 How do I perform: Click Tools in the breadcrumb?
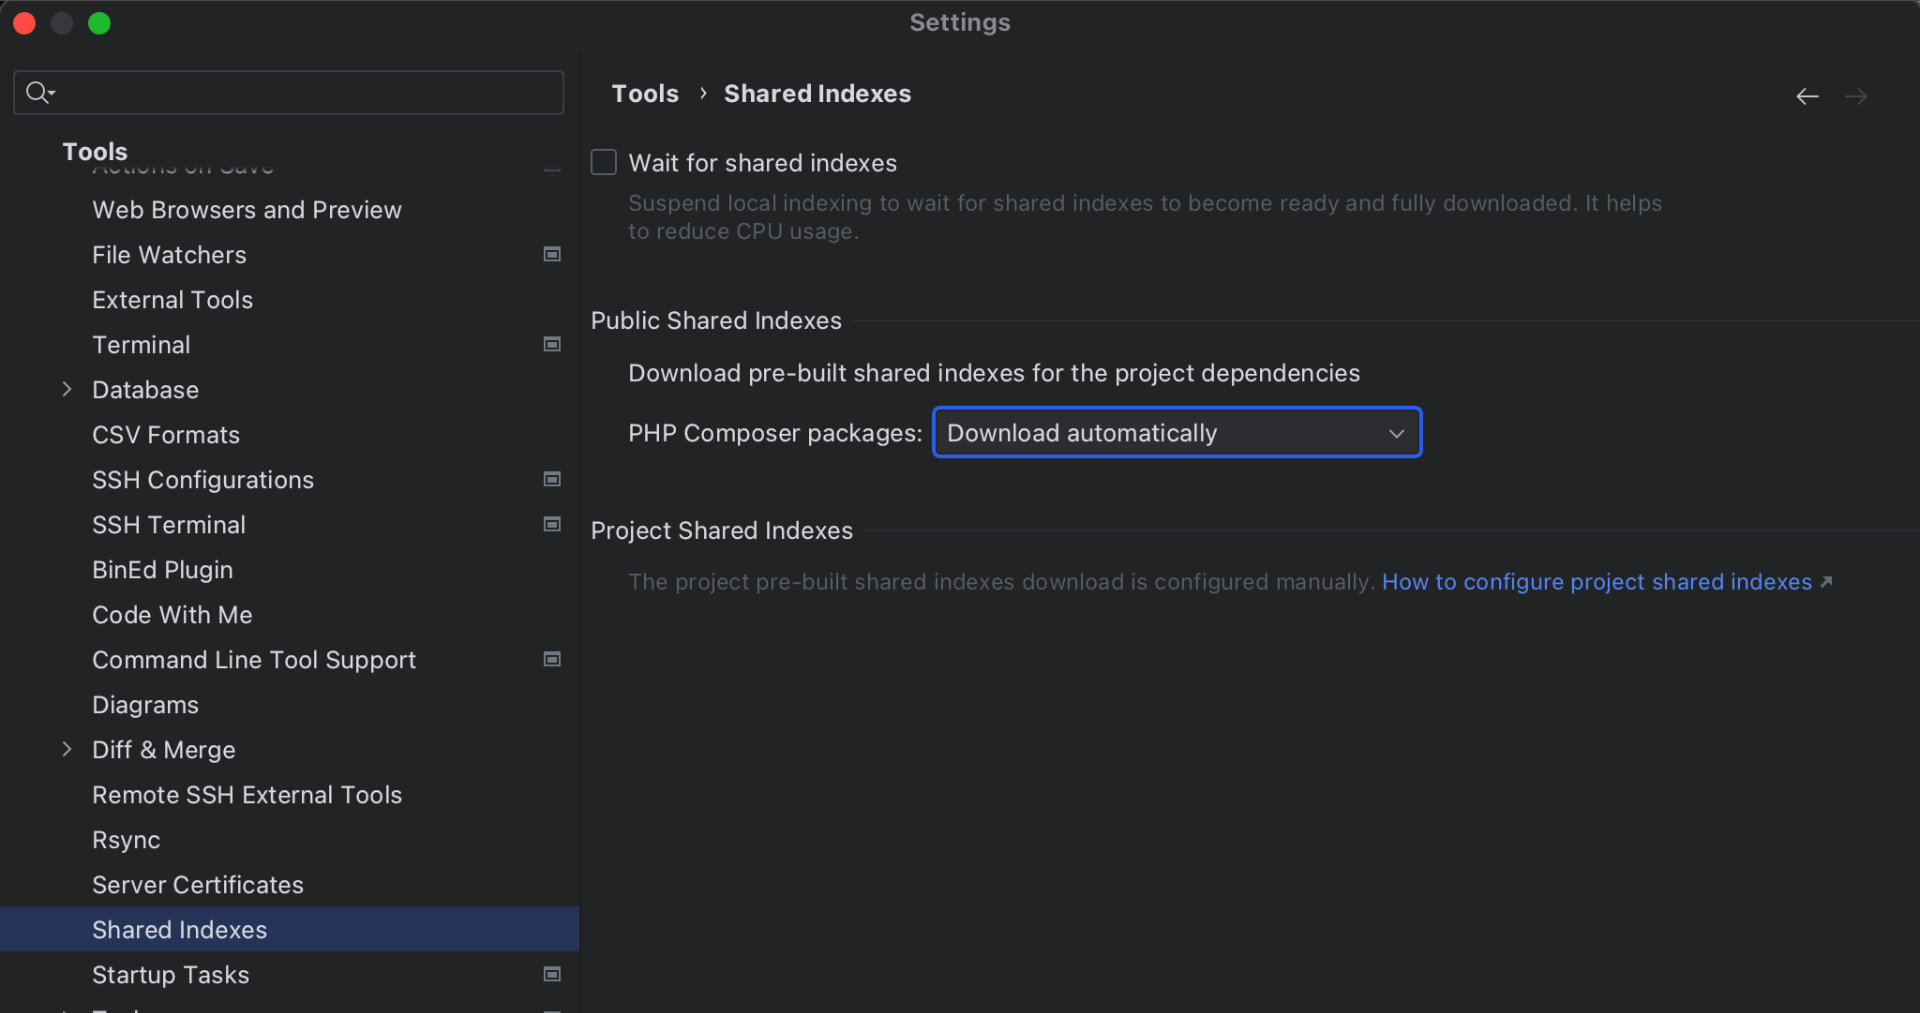tap(645, 94)
